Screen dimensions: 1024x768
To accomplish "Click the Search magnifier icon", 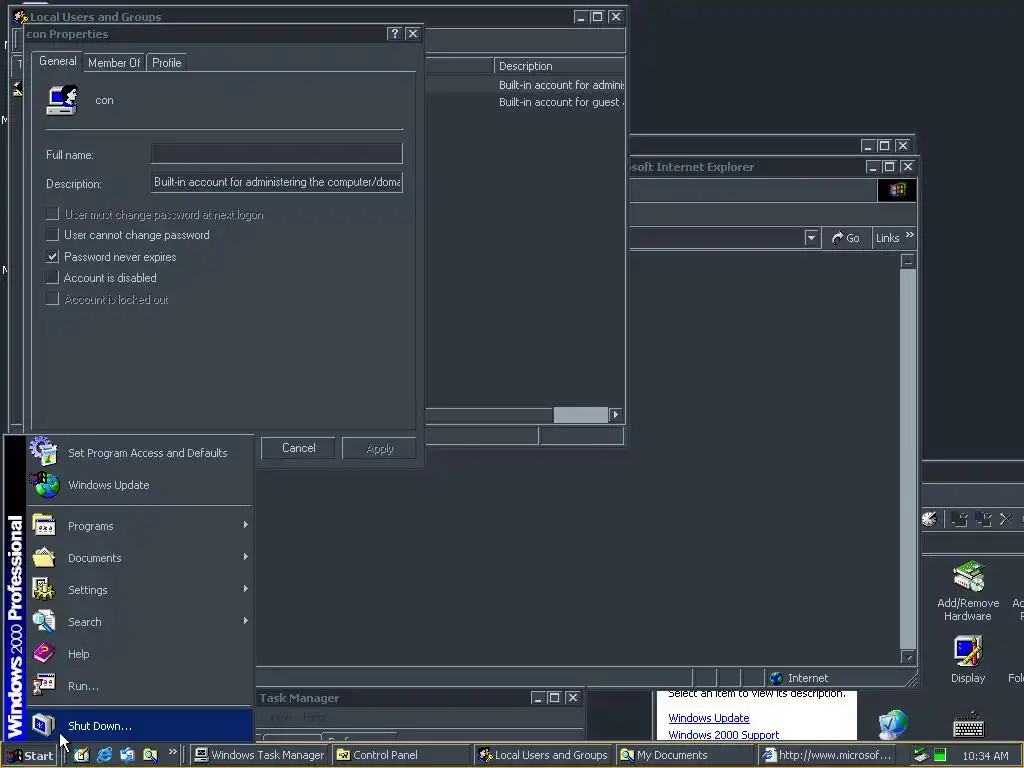I will 44,622.
